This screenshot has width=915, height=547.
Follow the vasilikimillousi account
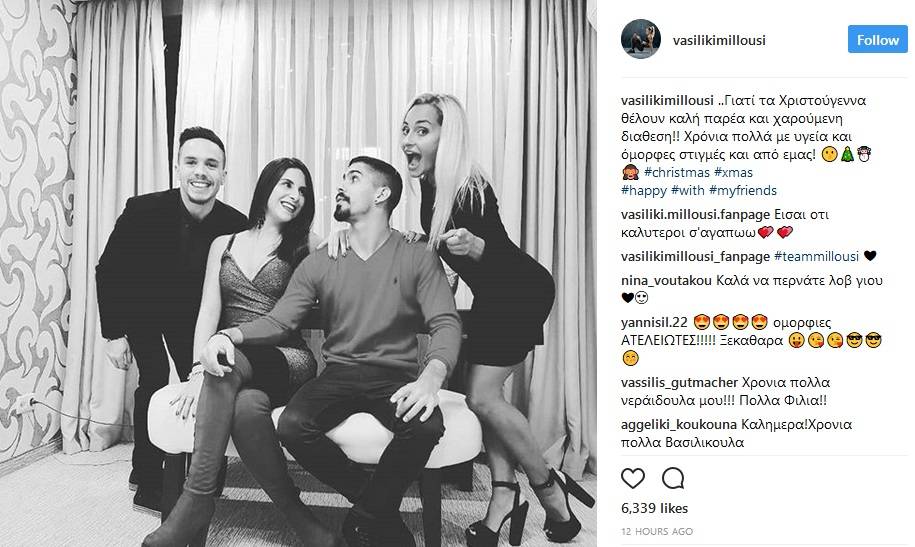tap(877, 39)
